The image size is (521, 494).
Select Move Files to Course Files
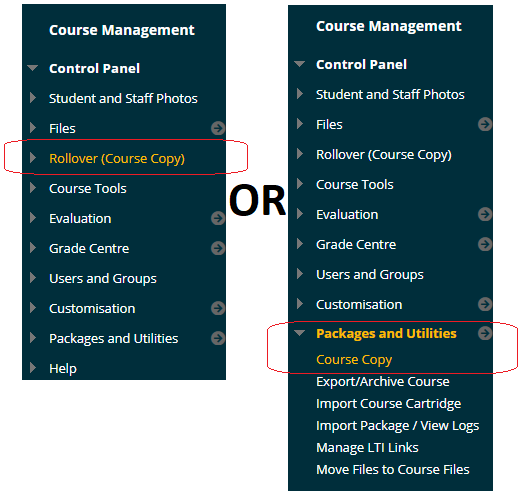click(393, 469)
